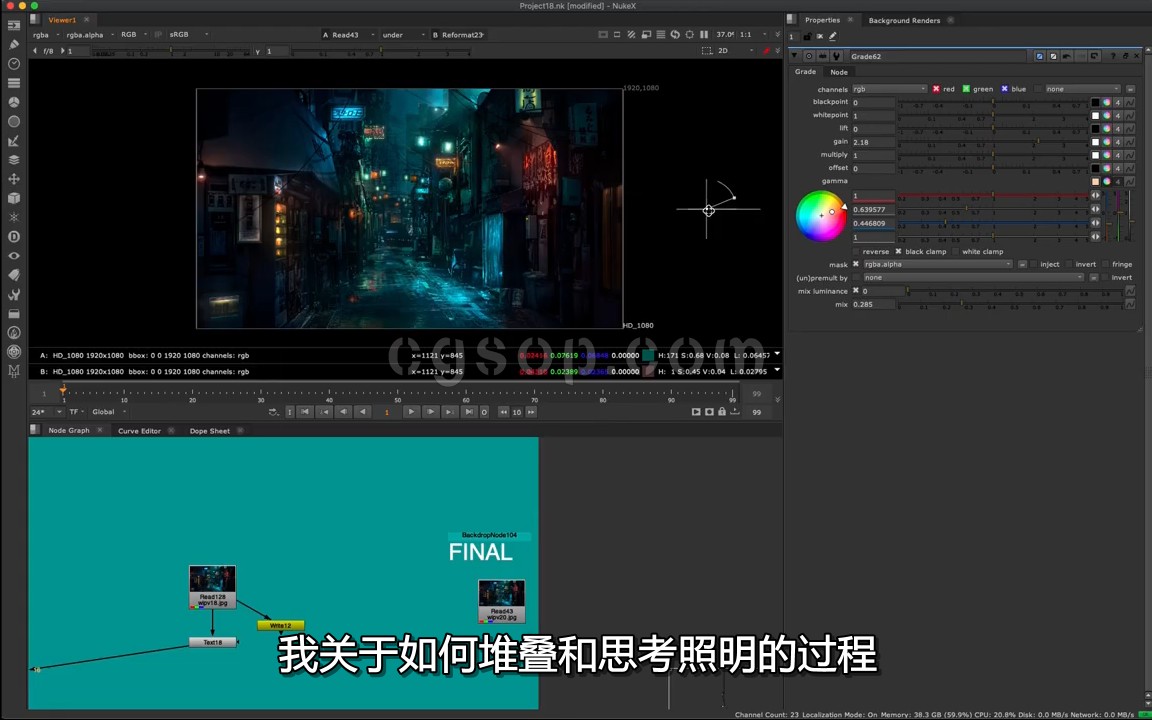The width and height of the screenshot is (1152, 720).
Task: Click the gamma color wheel
Action: (x=821, y=216)
